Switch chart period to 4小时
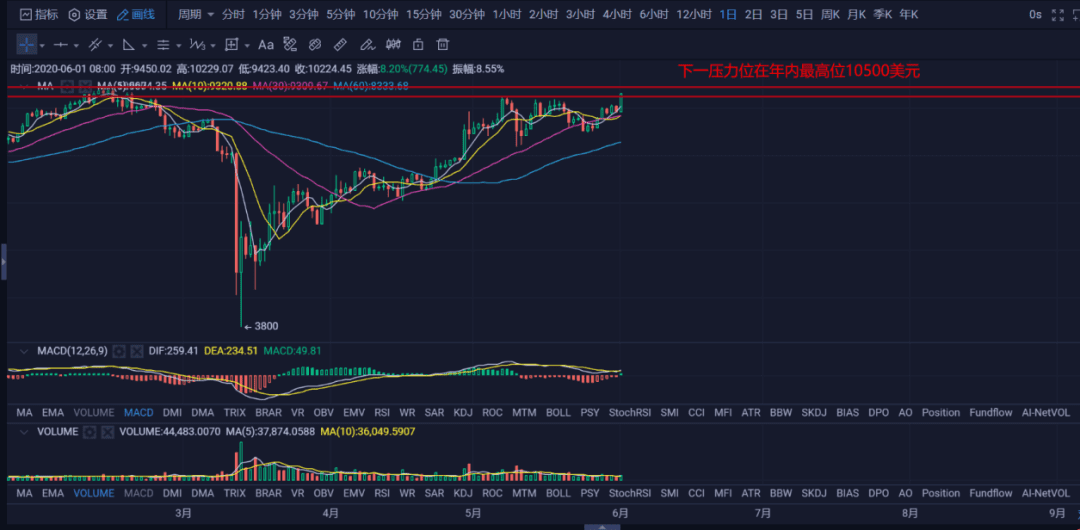This screenshot has height=530, width=1080. 616,14
